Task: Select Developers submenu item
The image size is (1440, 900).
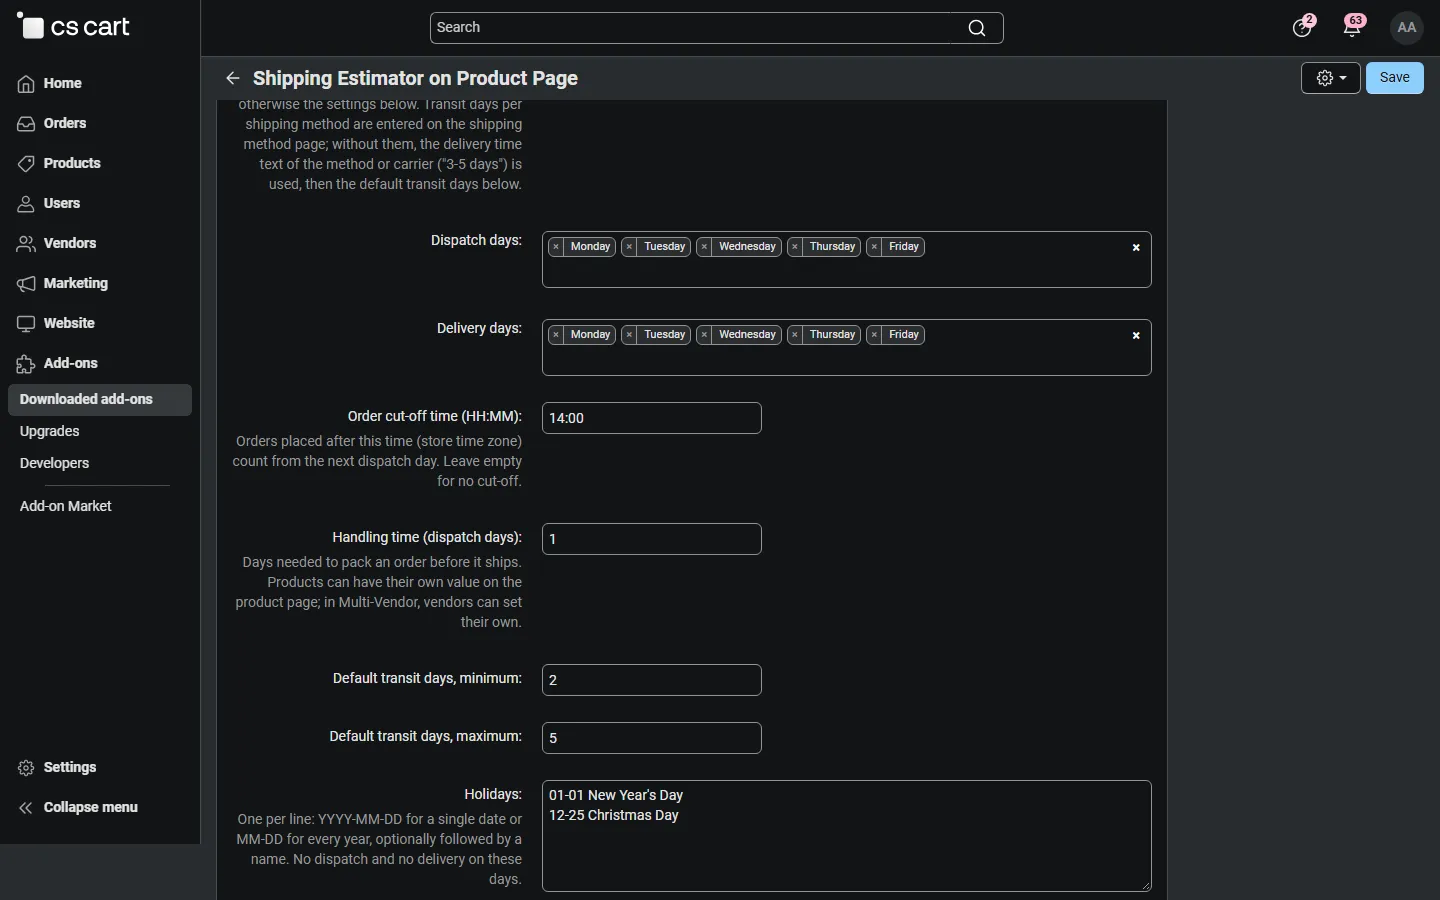Action: (x=55, y=464)
